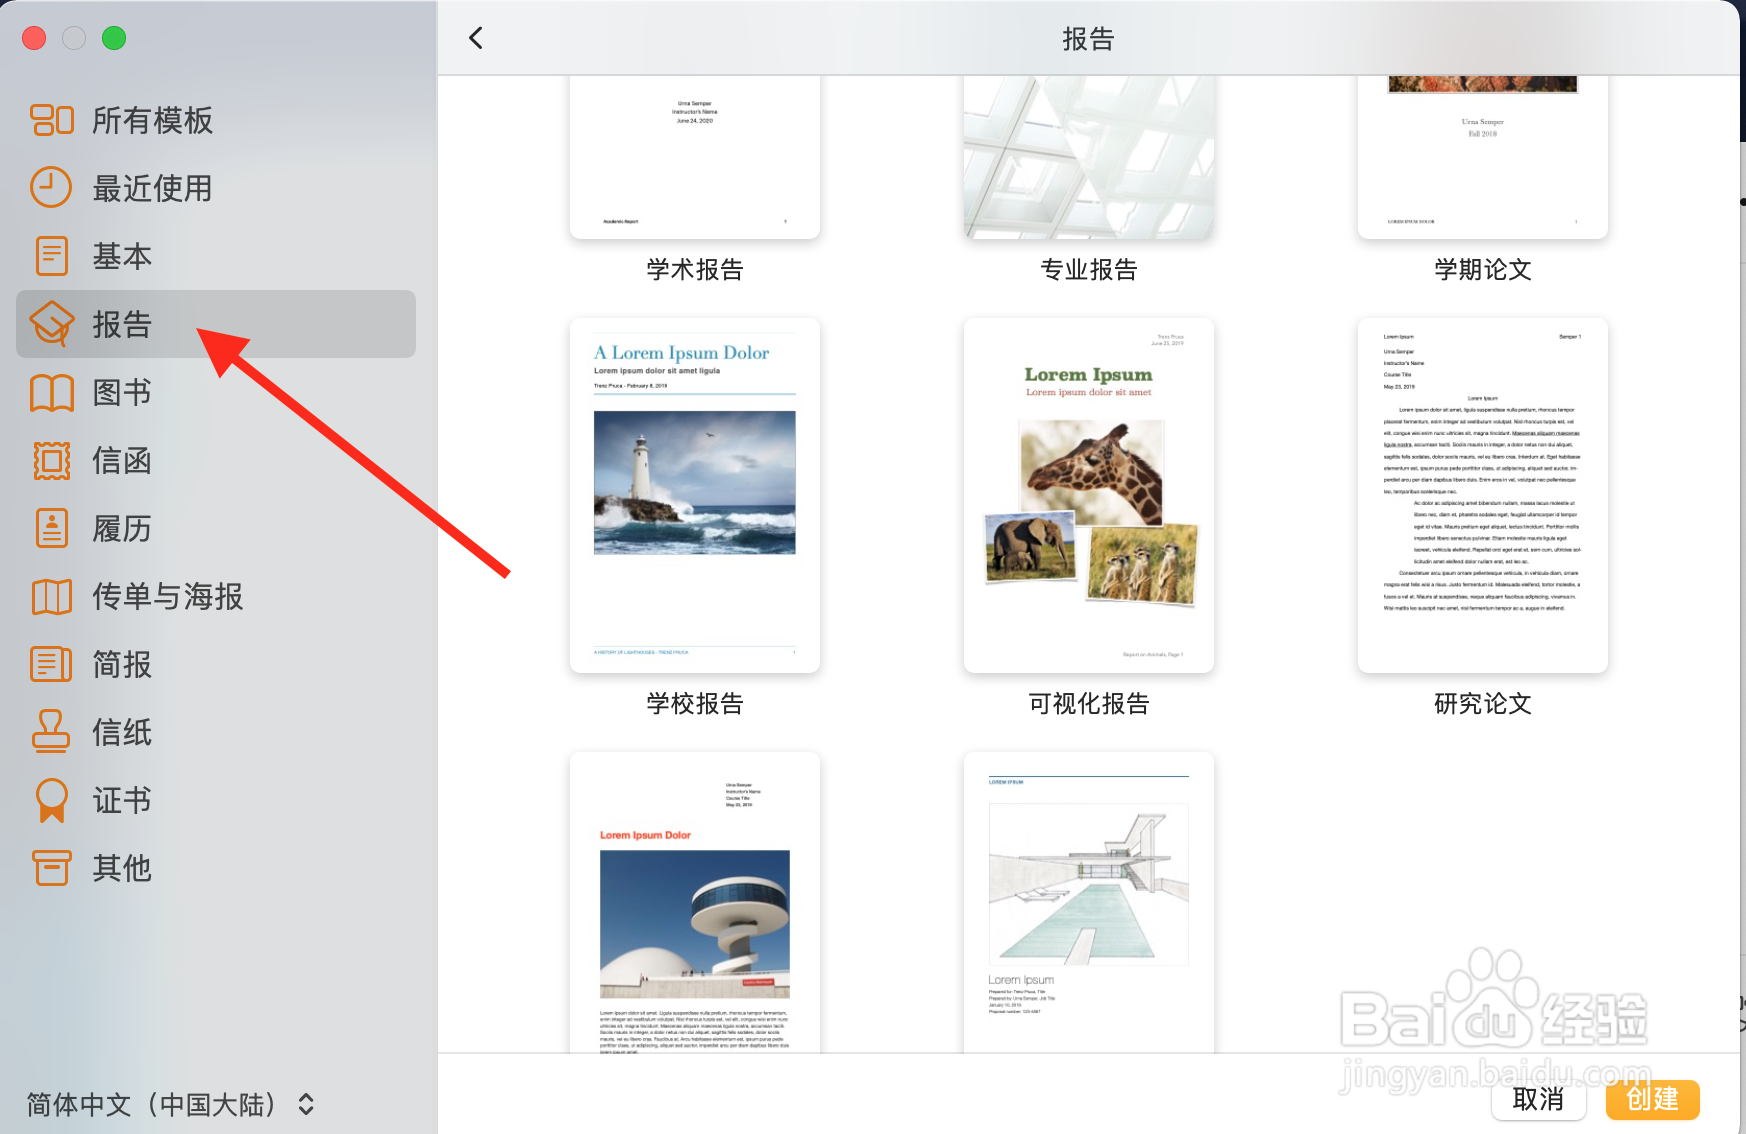
Task: Select the 信函 letter templates icon
Action: pos(52,461)
